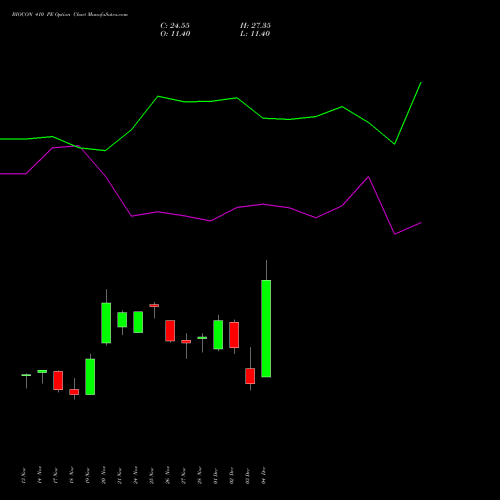500x500 pixels.
Task: Click the low value 'L: 11.40'
Action: point(255,34)
